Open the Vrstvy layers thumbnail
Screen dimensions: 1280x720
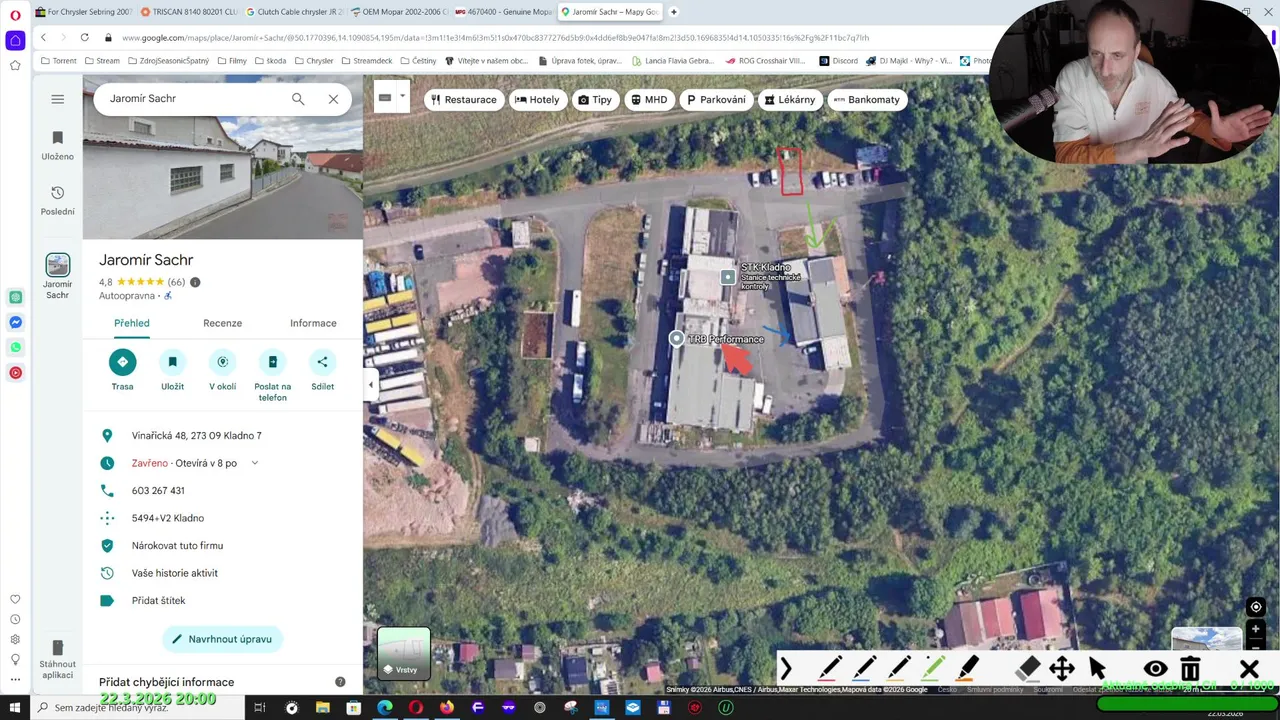coord(404,654)
